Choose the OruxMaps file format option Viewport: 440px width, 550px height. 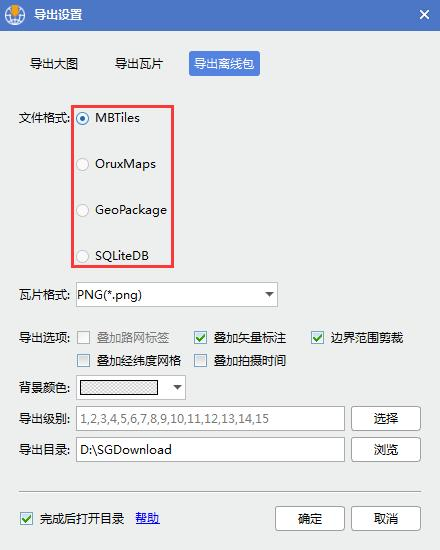82,164
